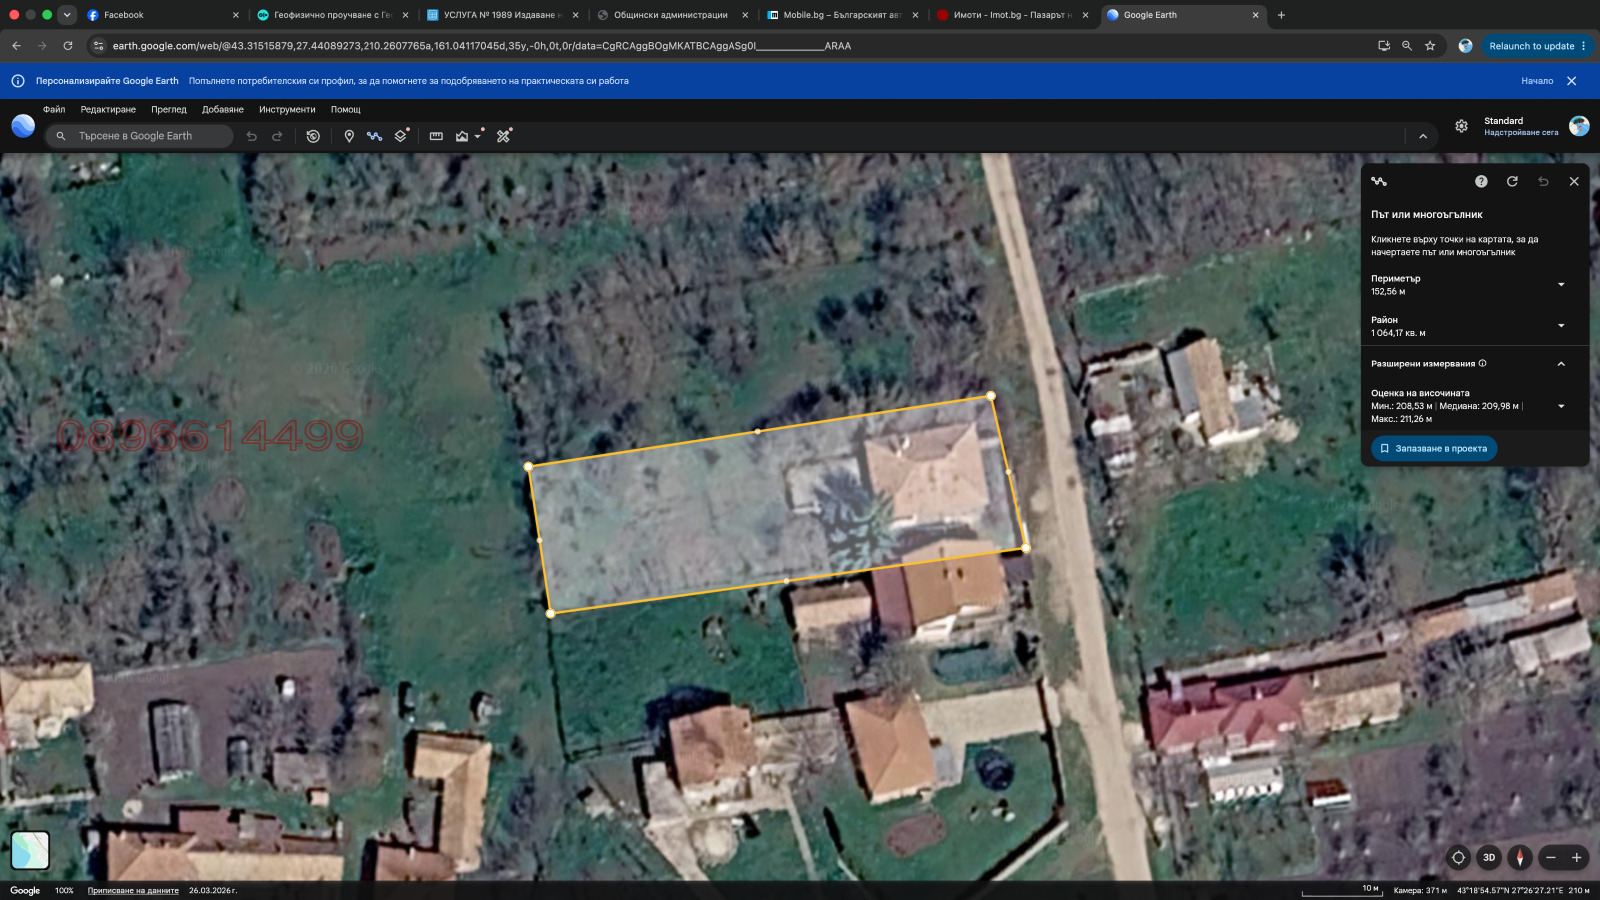The width and height of the screenshot is (1600, 900).
Task: Switch to the Mobile.bg browser tab
Action: pos(840,15)
